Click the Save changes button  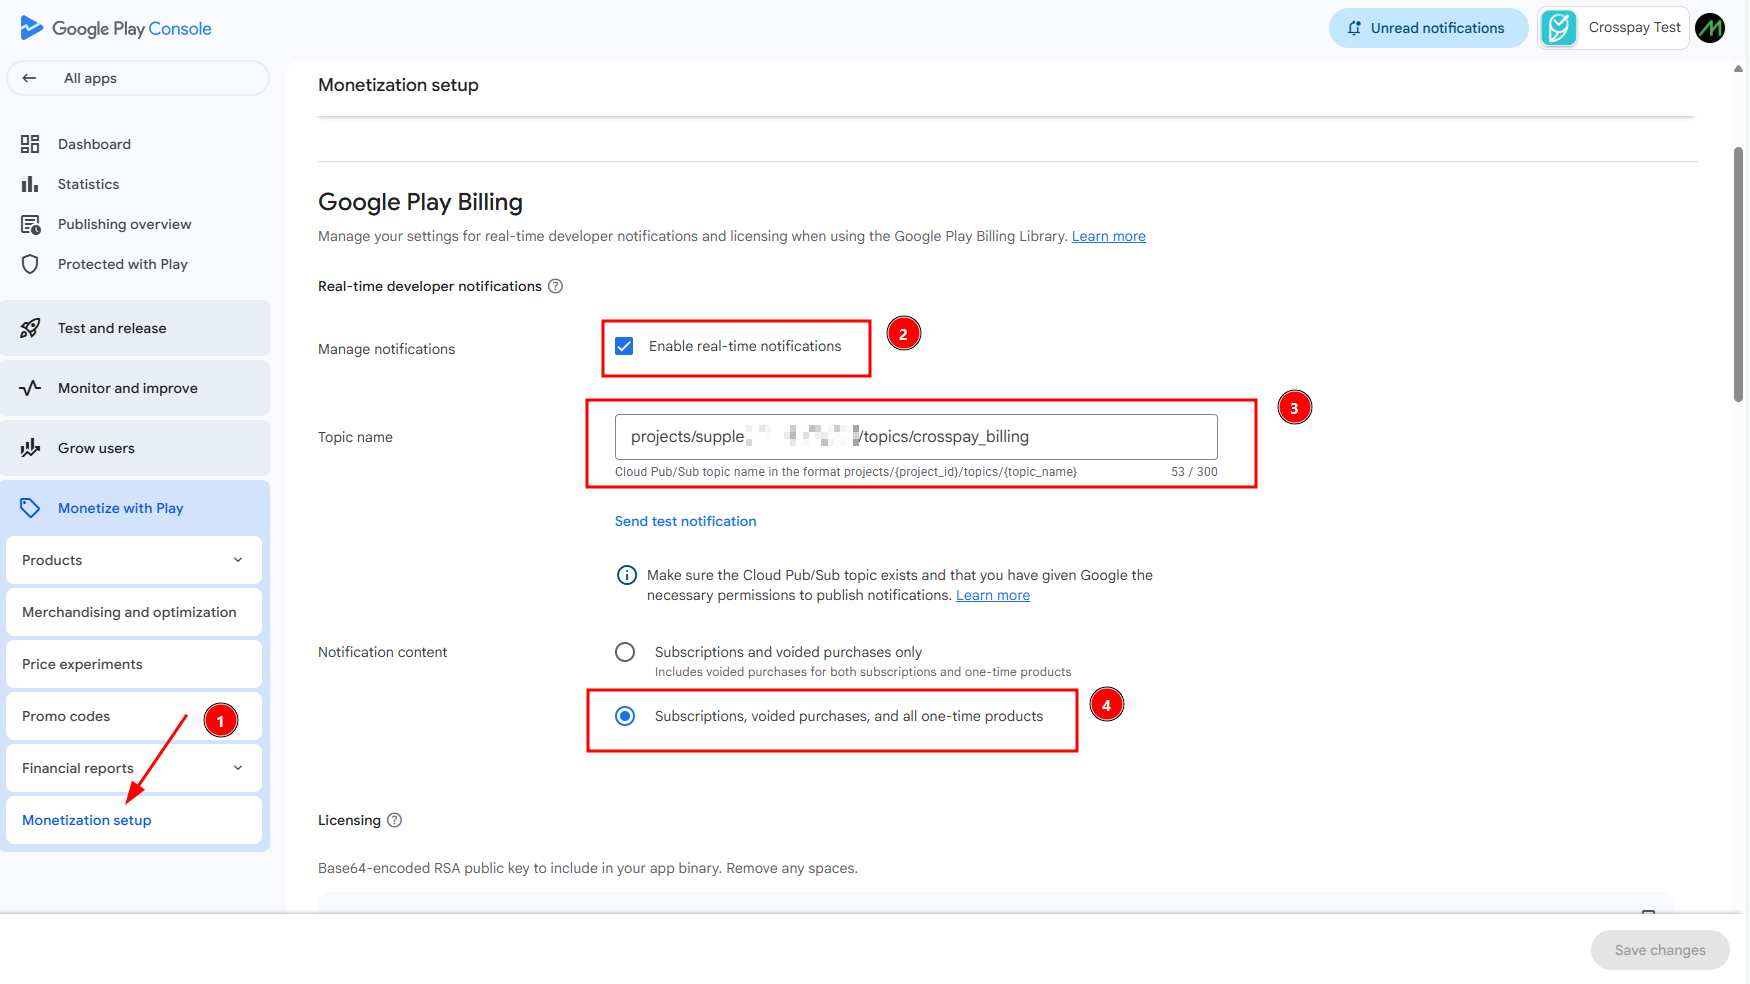coord(1660,950)
